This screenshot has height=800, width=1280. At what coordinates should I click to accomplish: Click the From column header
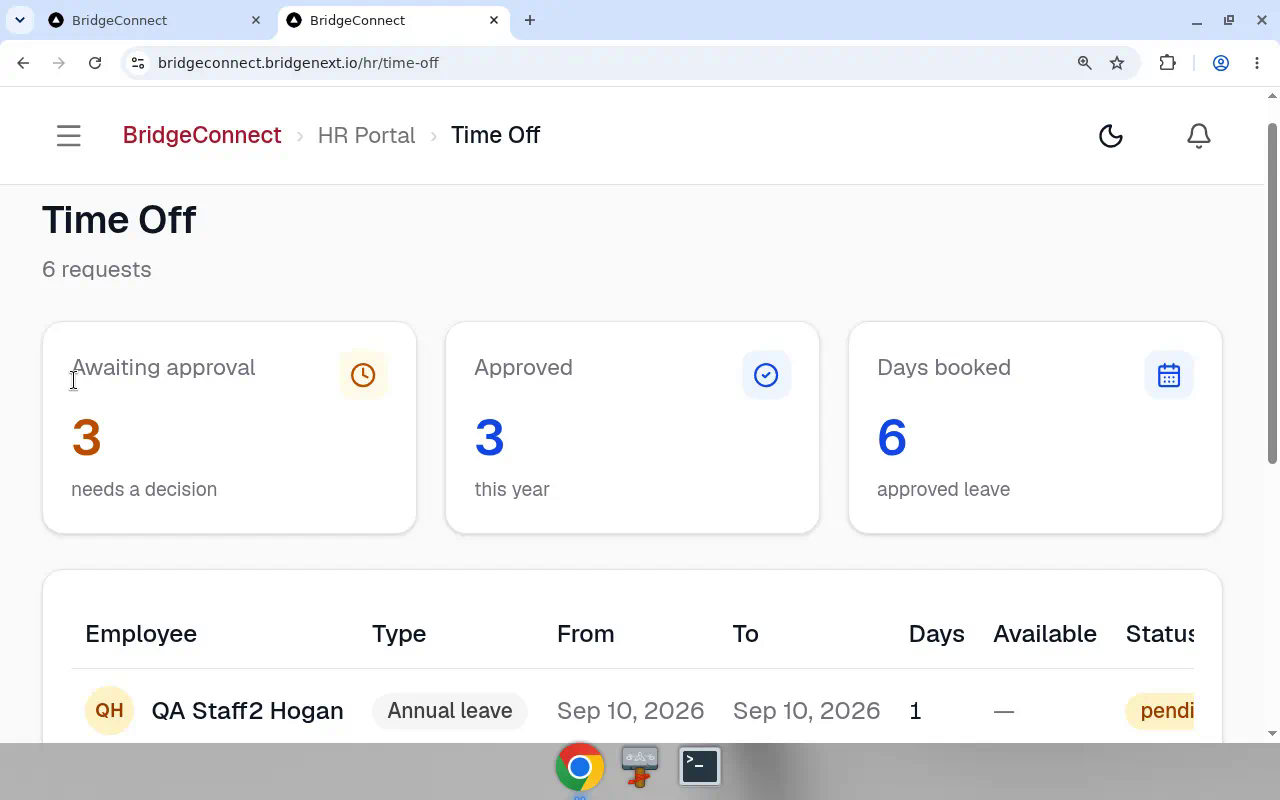coord(586,634)
